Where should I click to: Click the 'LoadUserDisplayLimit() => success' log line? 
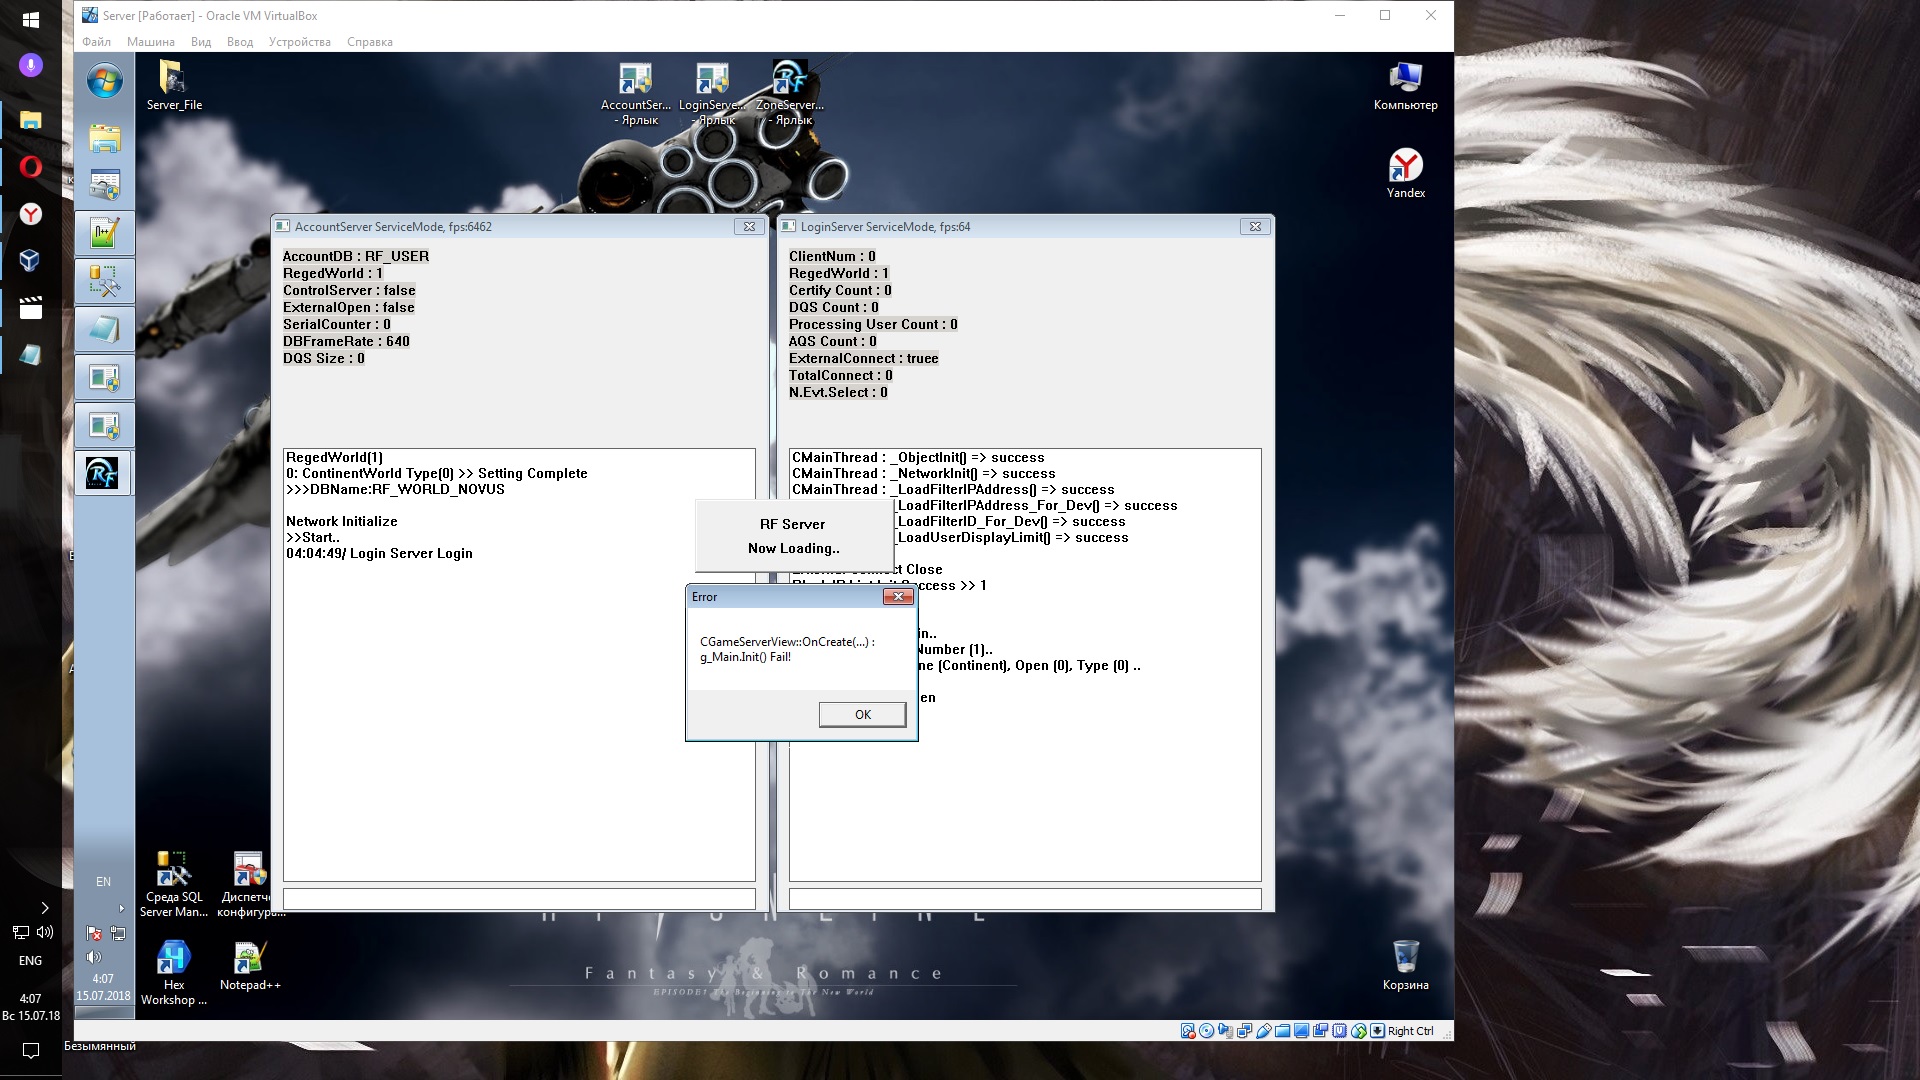click(1012, 537)
